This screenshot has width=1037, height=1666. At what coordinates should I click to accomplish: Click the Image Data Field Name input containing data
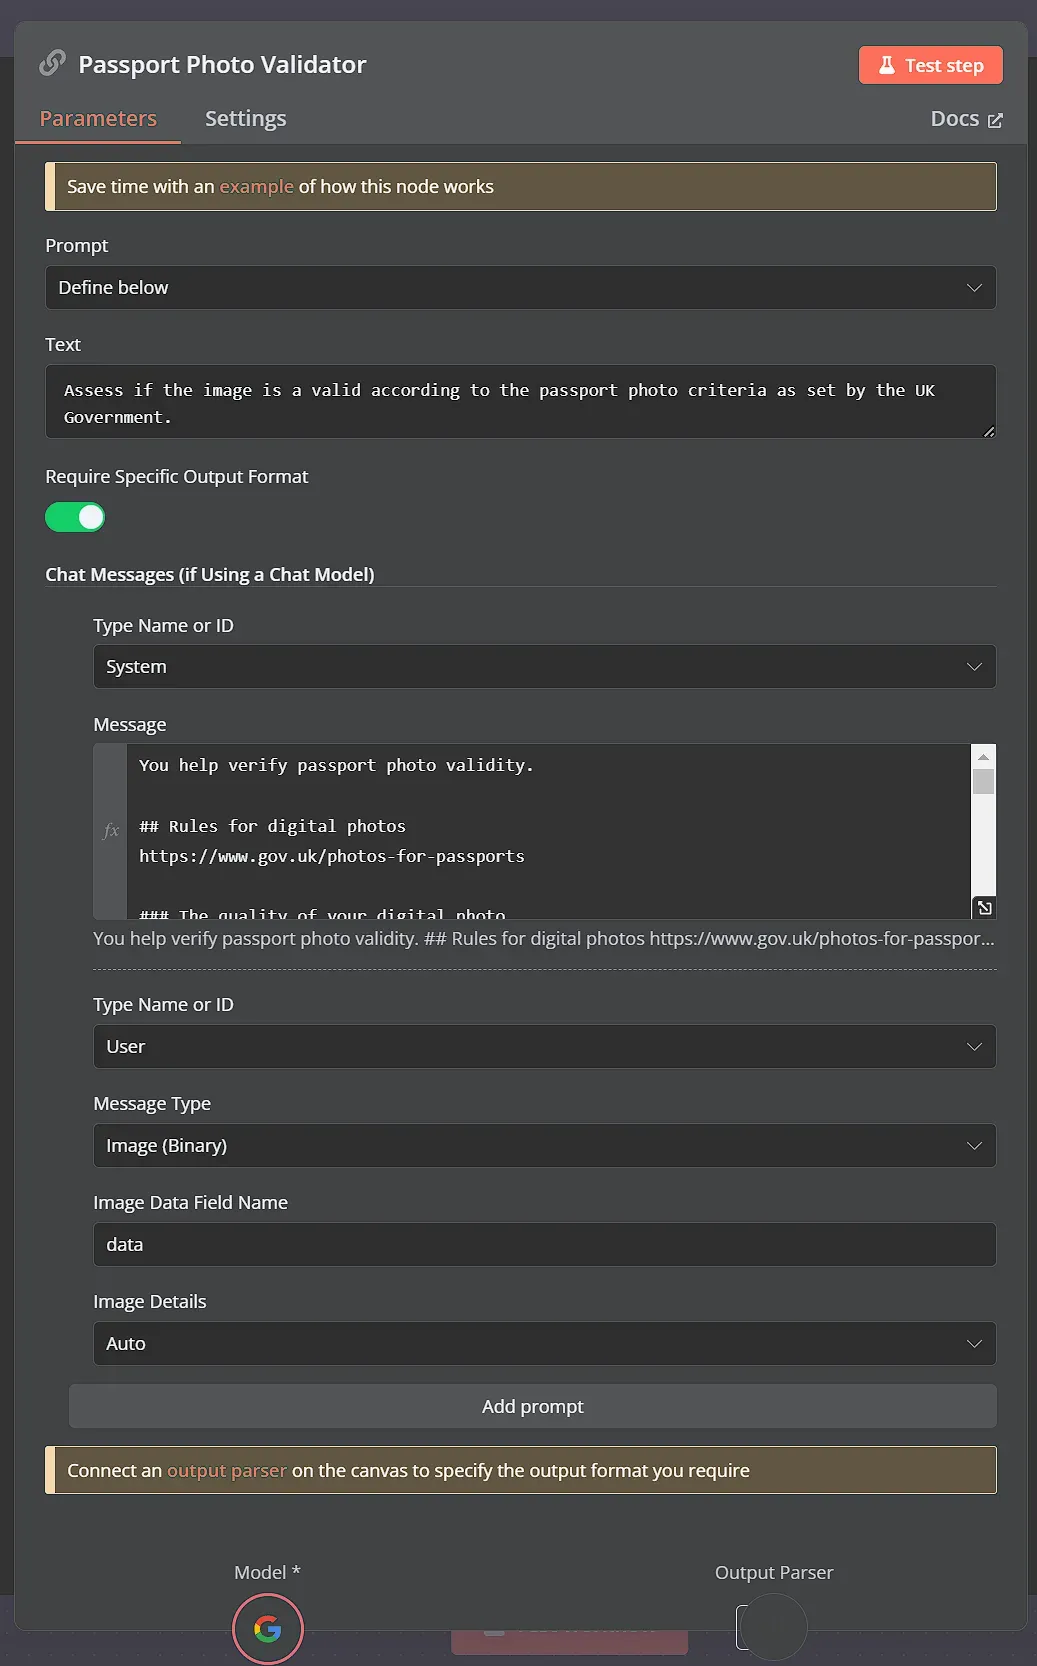[545, 1244]
